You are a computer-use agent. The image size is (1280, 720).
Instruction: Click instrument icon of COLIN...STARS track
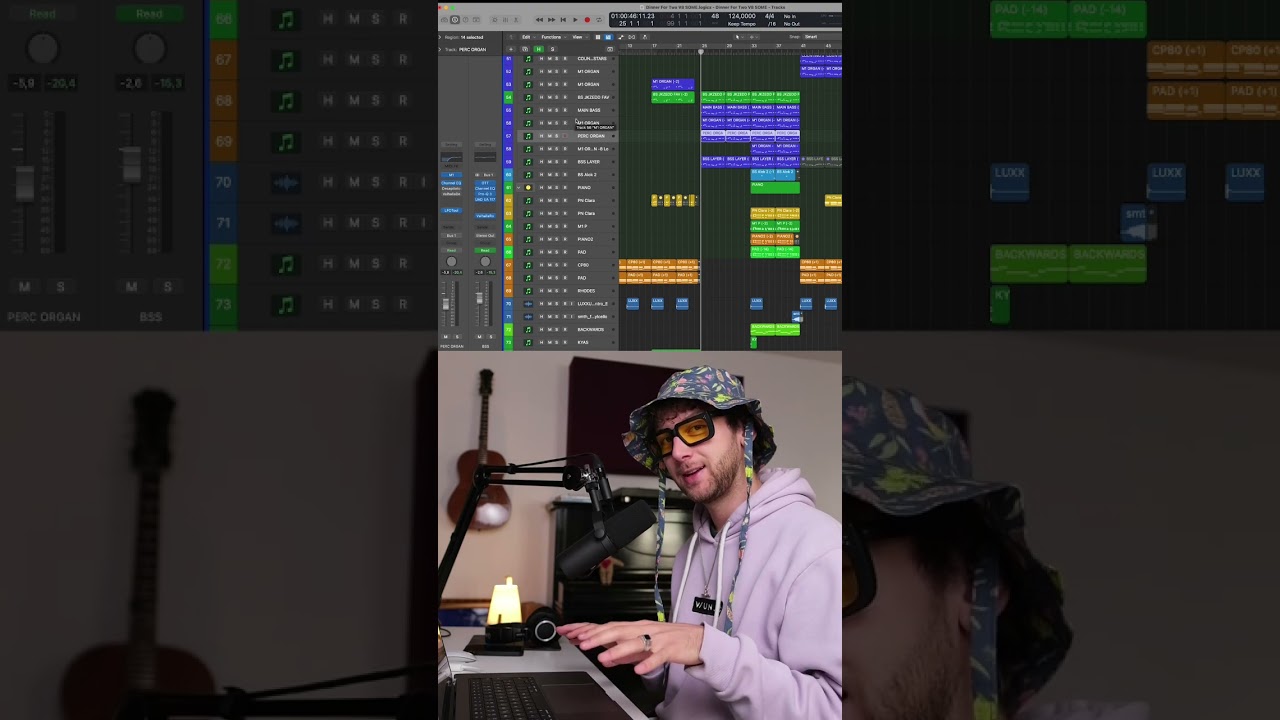[x=528, y=58]
